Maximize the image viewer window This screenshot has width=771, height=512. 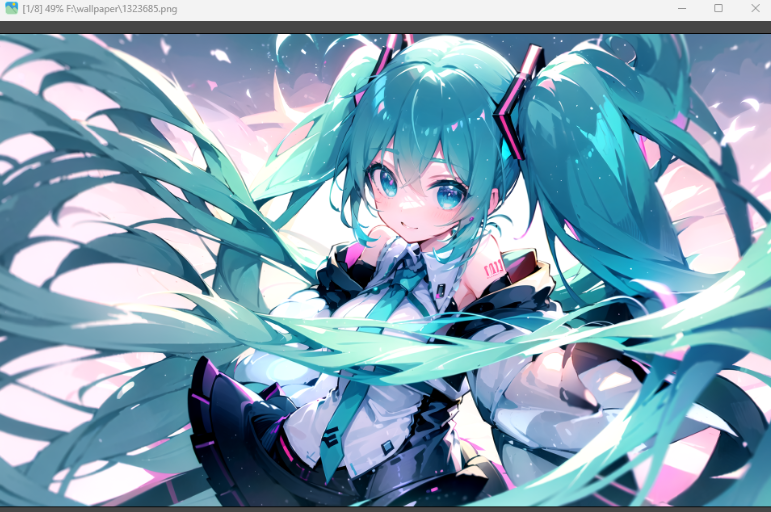(x=718, y=8)
